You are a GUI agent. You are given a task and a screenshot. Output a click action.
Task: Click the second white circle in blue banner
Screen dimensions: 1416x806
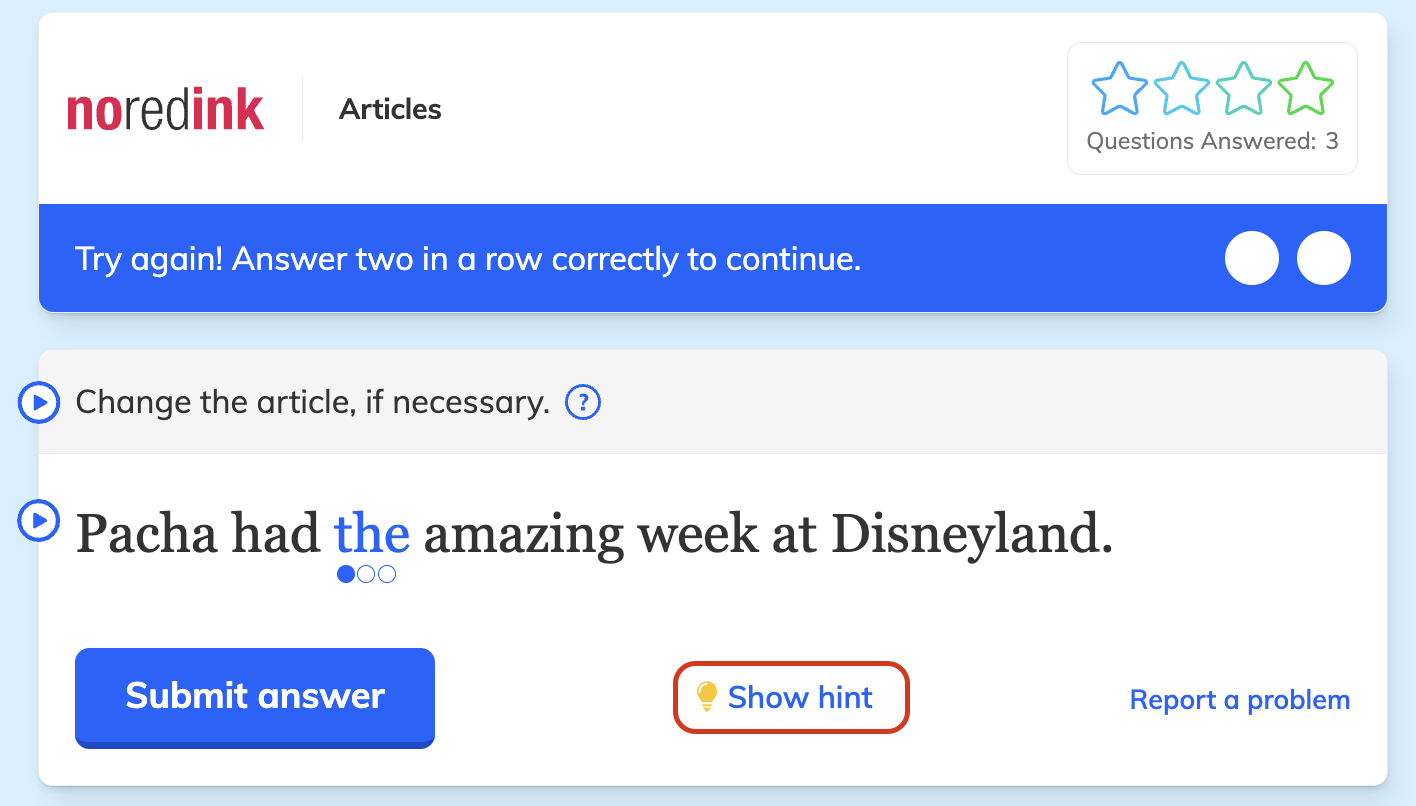coord(1324,258)
